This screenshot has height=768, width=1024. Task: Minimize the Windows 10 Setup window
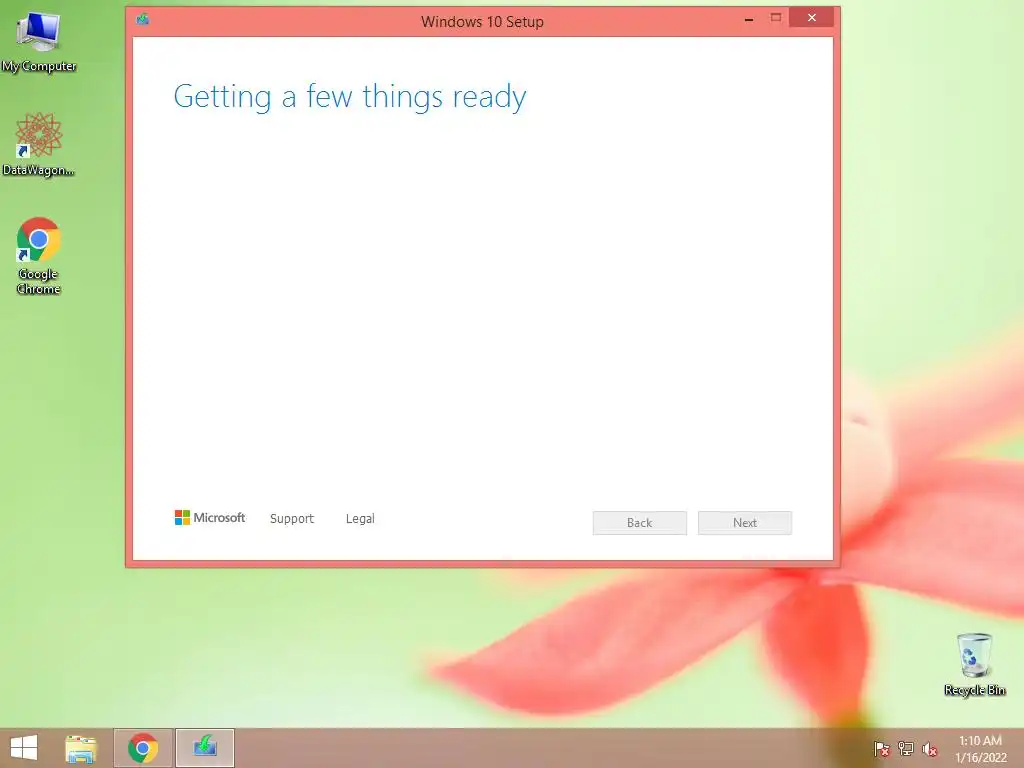coord(749,19)
